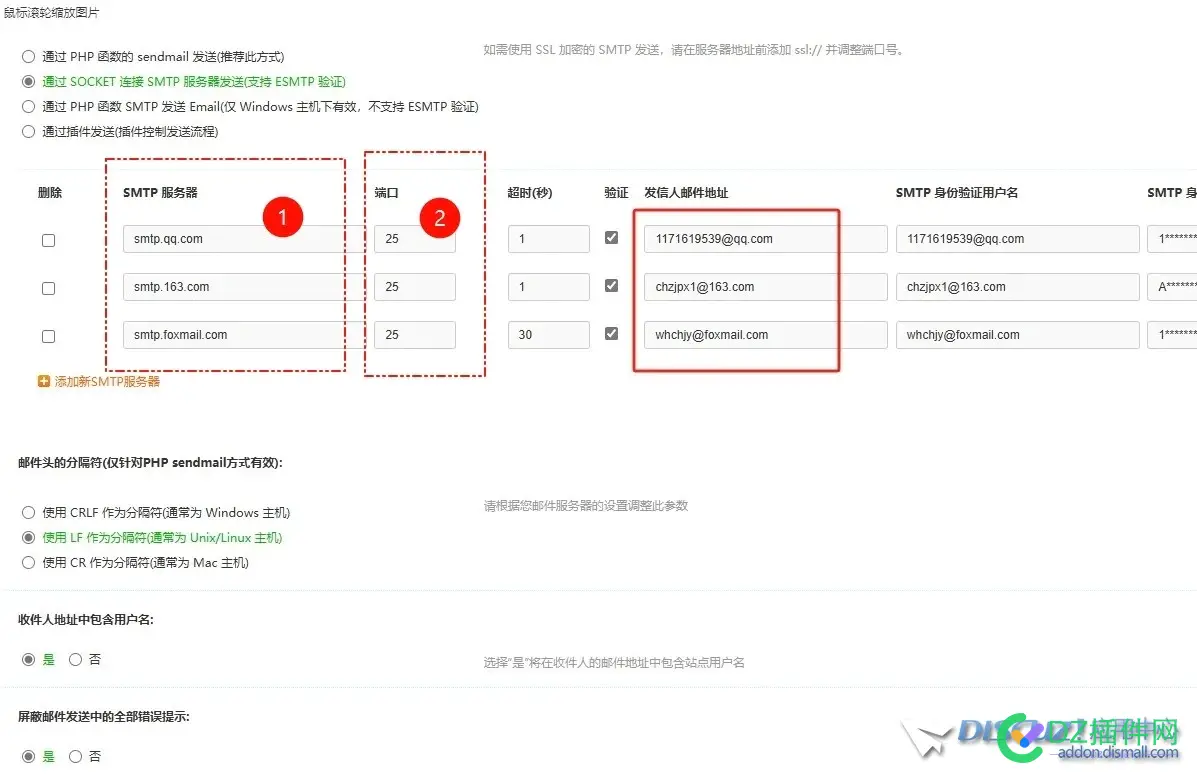This screenshot has width=1197, height=778.
Task: Check the delete checkbox for smtp.qq.com row
Action: [48, 240]
